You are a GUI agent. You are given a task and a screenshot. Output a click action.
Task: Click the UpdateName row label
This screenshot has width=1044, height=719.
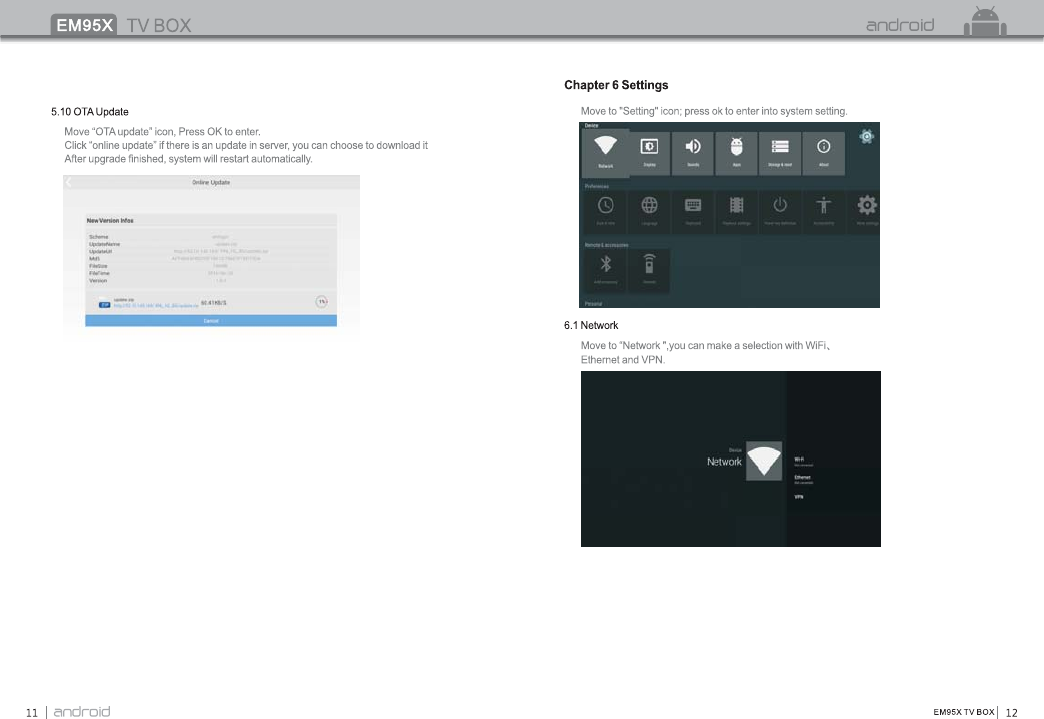(x=105, y=244)
